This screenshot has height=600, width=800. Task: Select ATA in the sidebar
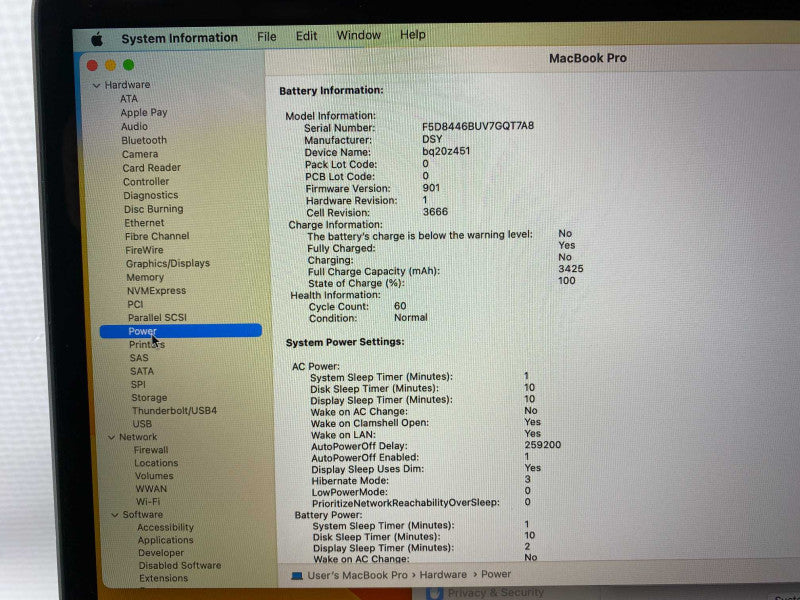(129, 98)
